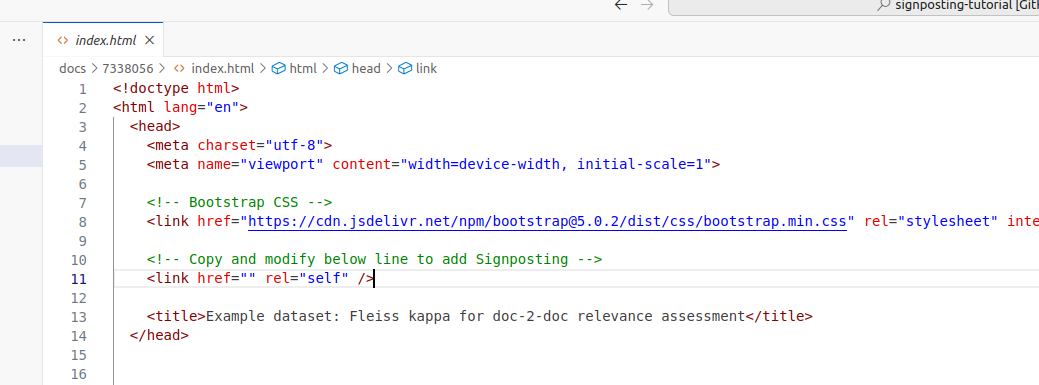Click the 'Bootstrap CSS' comment
This screenshot has height=385, width=1039.
coord(239,202)
